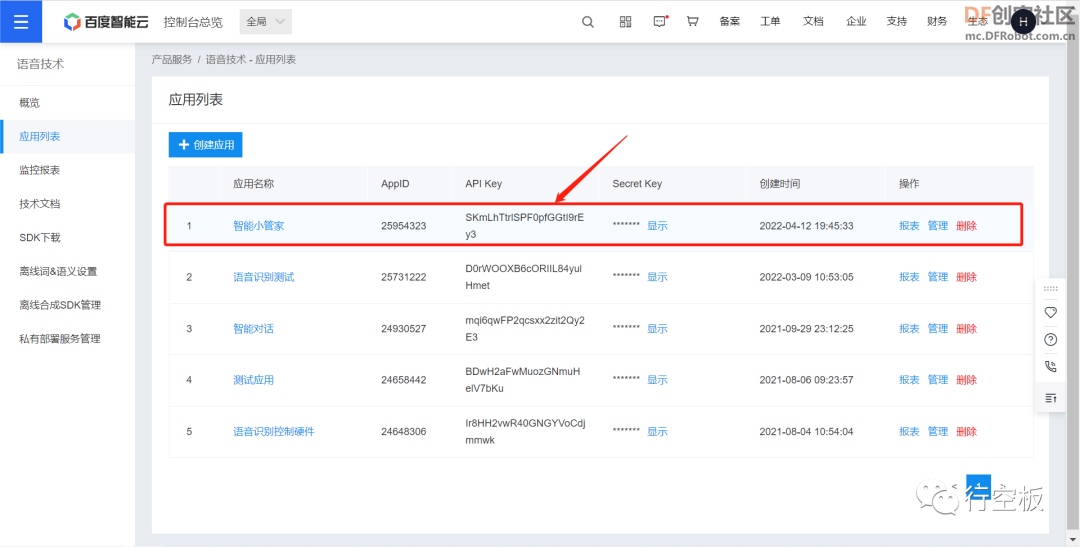Click the heart feedback icon on the right sidebar
Screen dimensions: 1080x547
coord(1050,312)
